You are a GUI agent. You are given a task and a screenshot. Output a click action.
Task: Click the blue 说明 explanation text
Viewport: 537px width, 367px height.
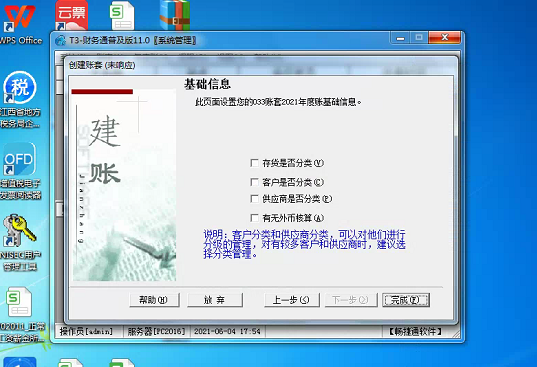tap(304, 244)
